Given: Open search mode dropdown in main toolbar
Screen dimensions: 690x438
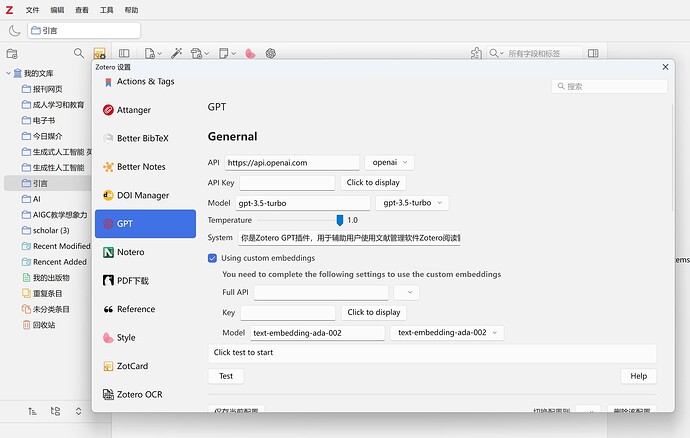Looking at the screenshot, I should tap(496, 53).
